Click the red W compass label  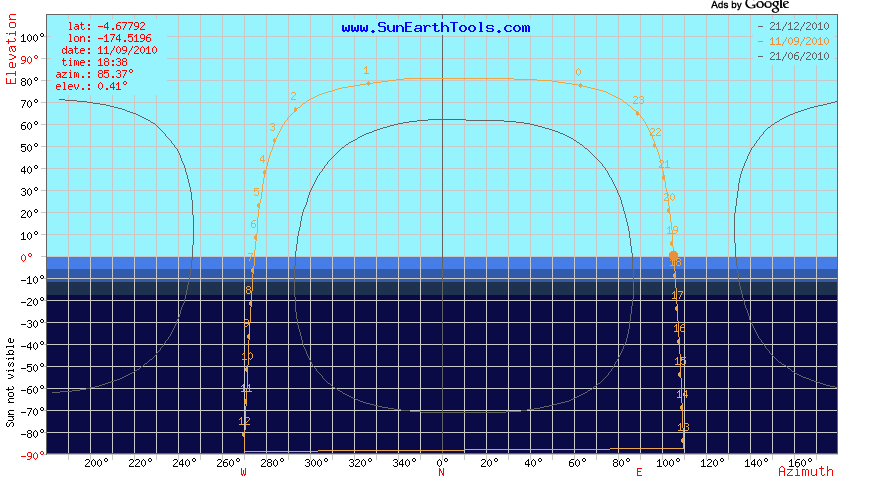coord(243,473)
